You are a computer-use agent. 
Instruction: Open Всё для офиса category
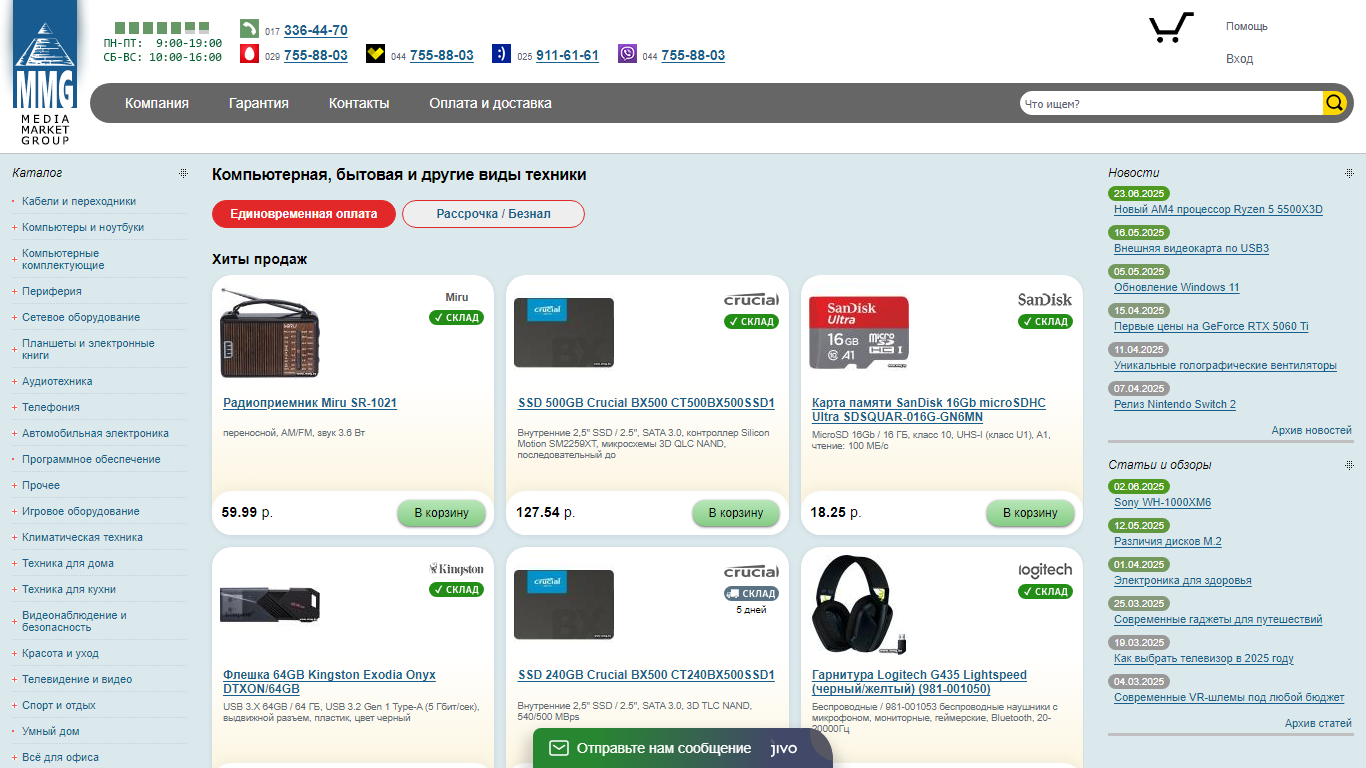(60, 757)
